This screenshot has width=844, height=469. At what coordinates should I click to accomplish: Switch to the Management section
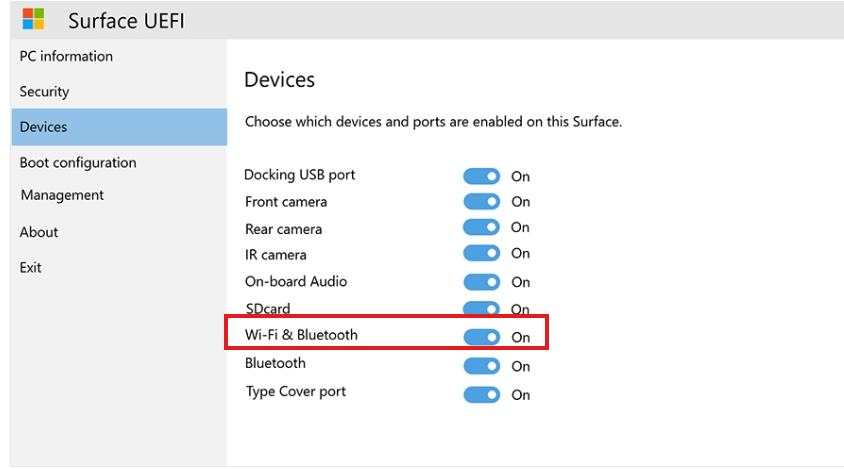[x=62, y=195]
